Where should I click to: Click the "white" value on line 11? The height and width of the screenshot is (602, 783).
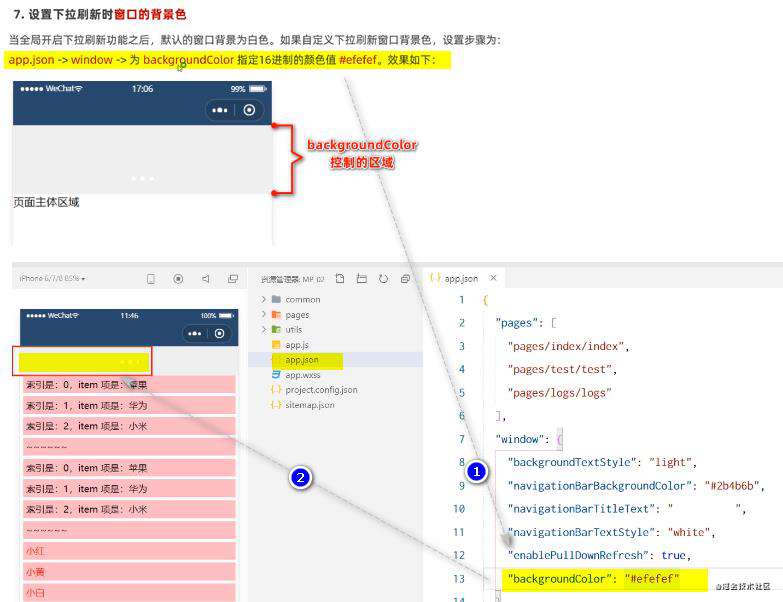(x=689, y=532)
